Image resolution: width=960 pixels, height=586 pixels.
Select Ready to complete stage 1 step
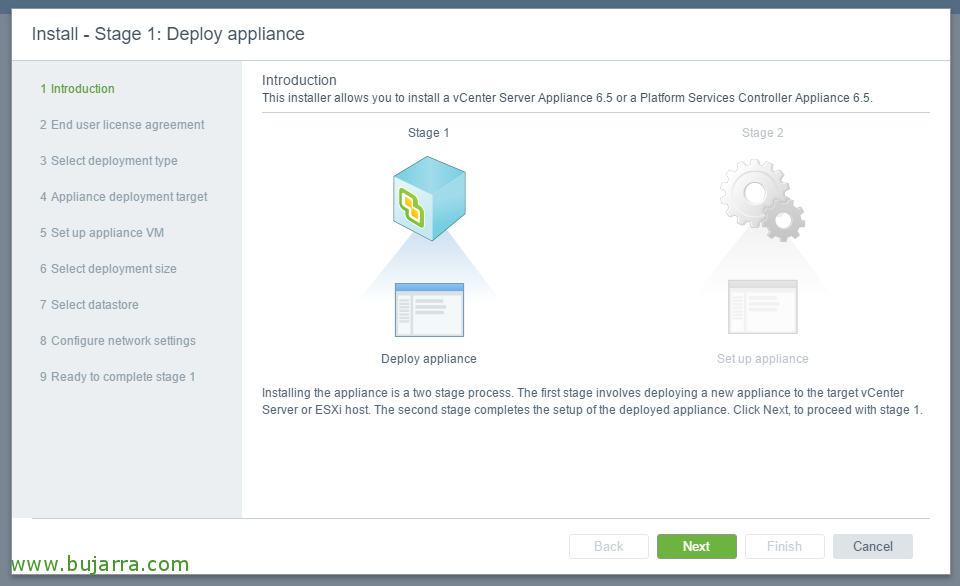(117, 377)
